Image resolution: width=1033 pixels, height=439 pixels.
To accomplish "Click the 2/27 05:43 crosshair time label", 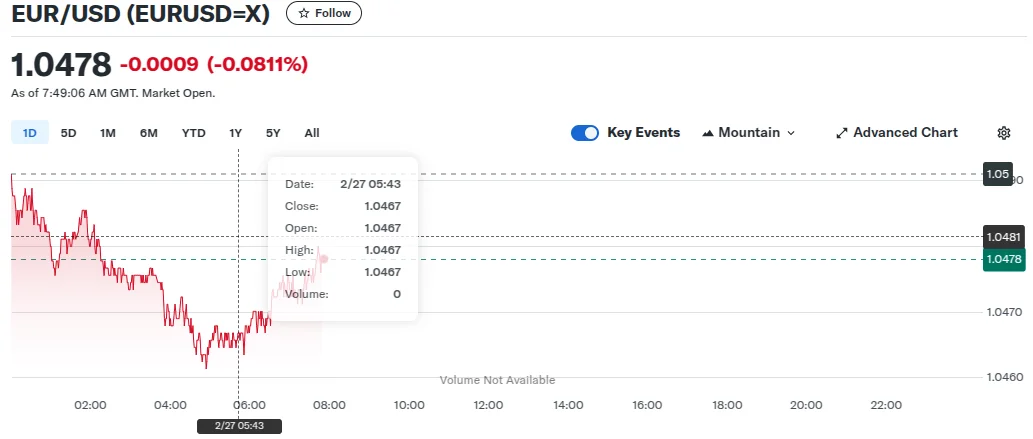I will [x=238, y=426].
